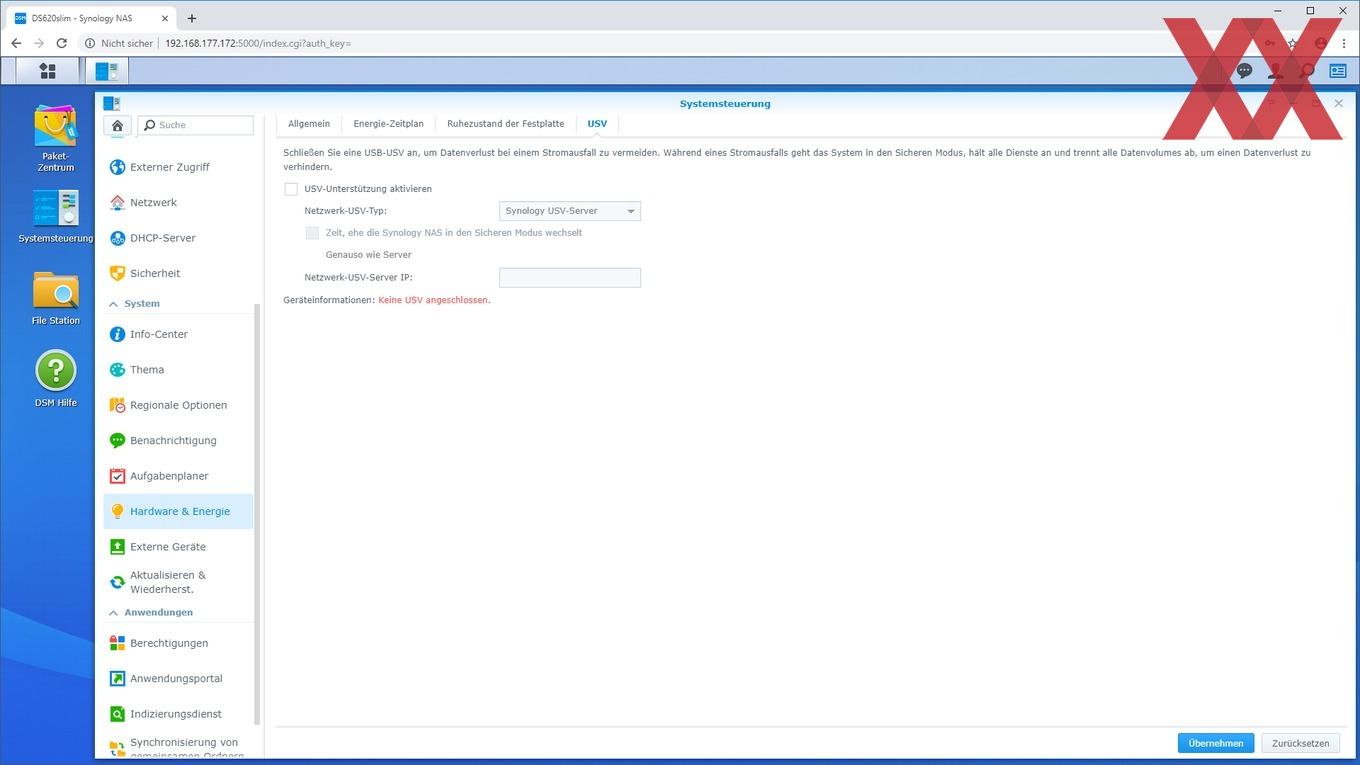Open DSM notifications chat bubble icon

[x=1244, y=71]
